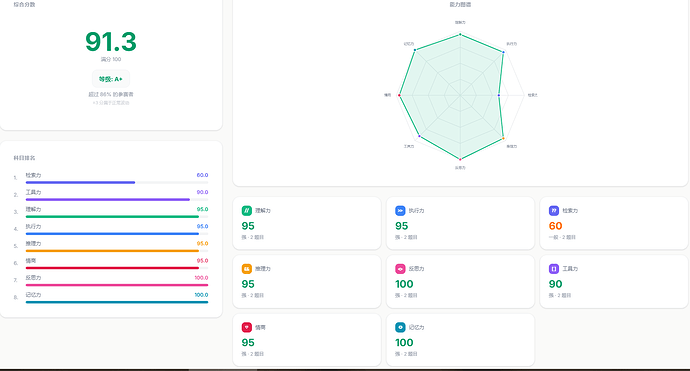Click the blue 执行力 ranking progress bar

117,234
